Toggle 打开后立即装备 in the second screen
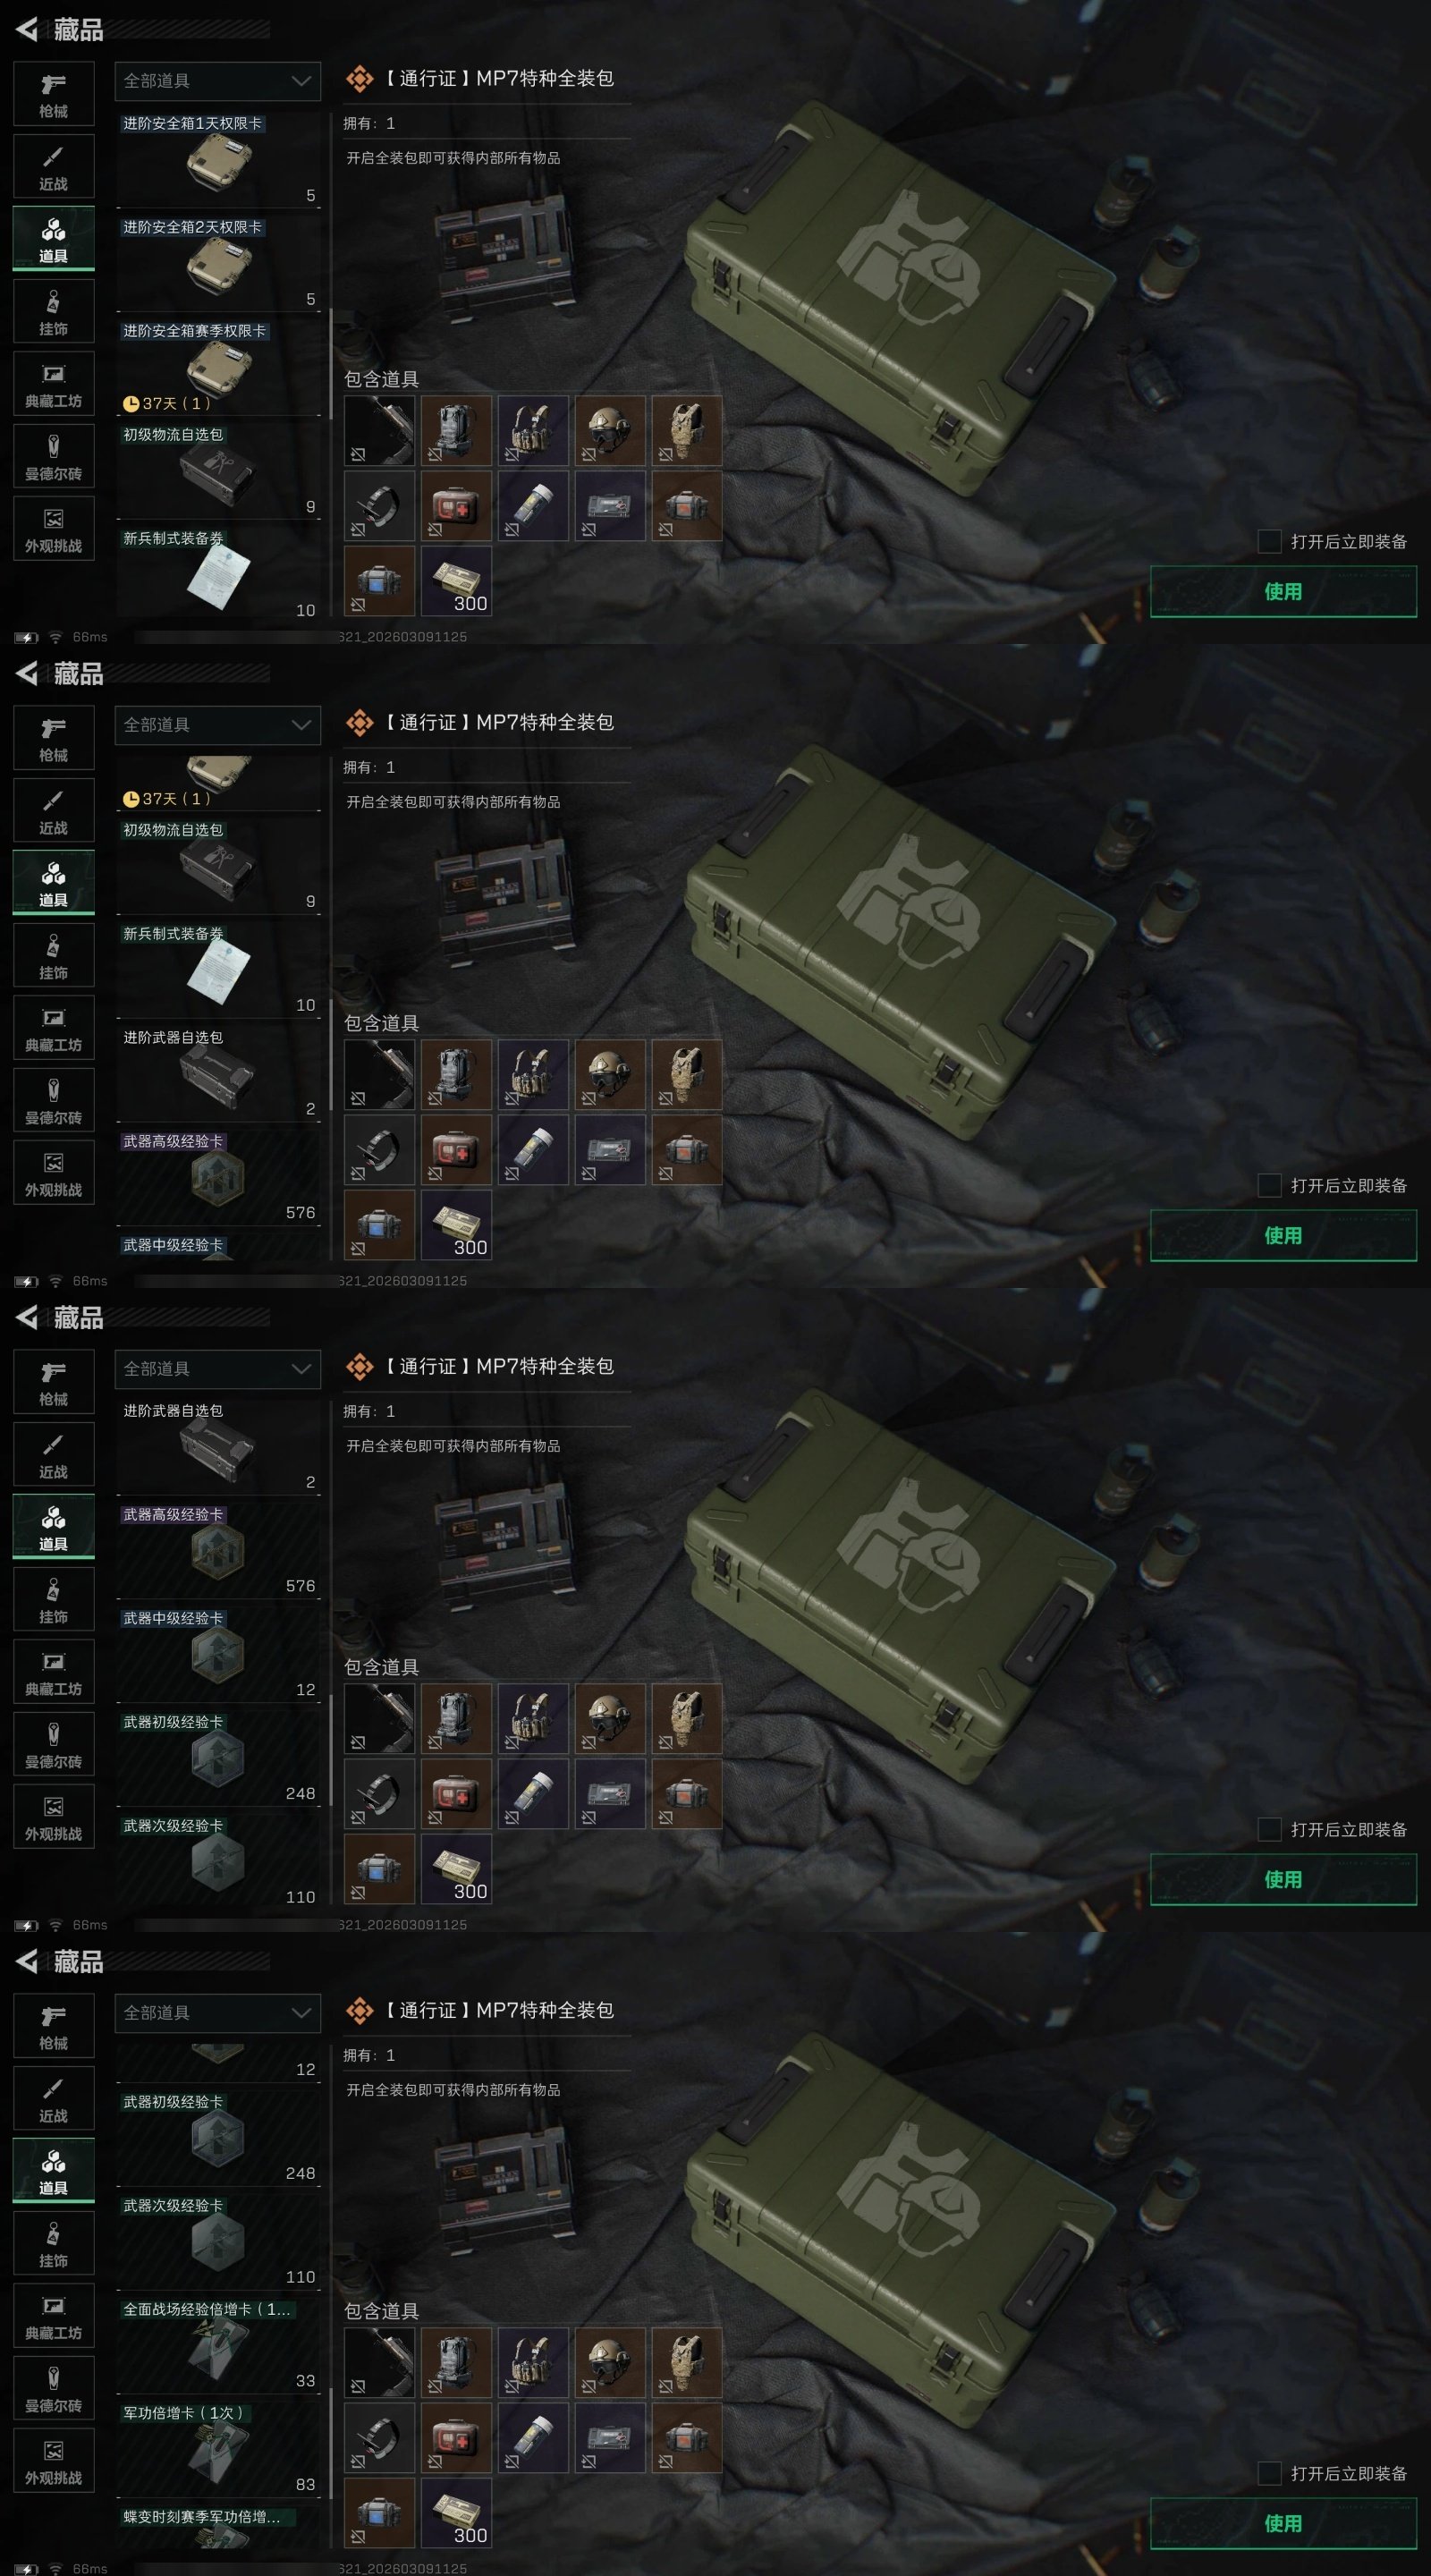Viewport: 1431px width, 2576px height. tap(1269, 1185)
